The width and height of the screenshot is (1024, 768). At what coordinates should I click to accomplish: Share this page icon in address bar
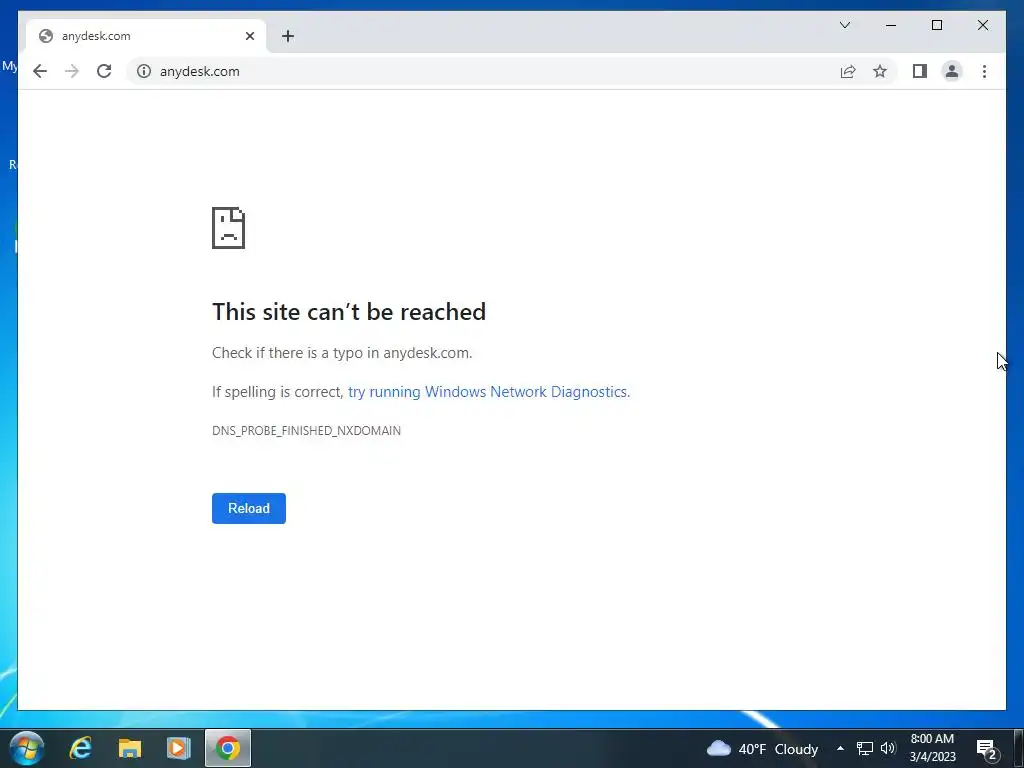click(848, 71)
